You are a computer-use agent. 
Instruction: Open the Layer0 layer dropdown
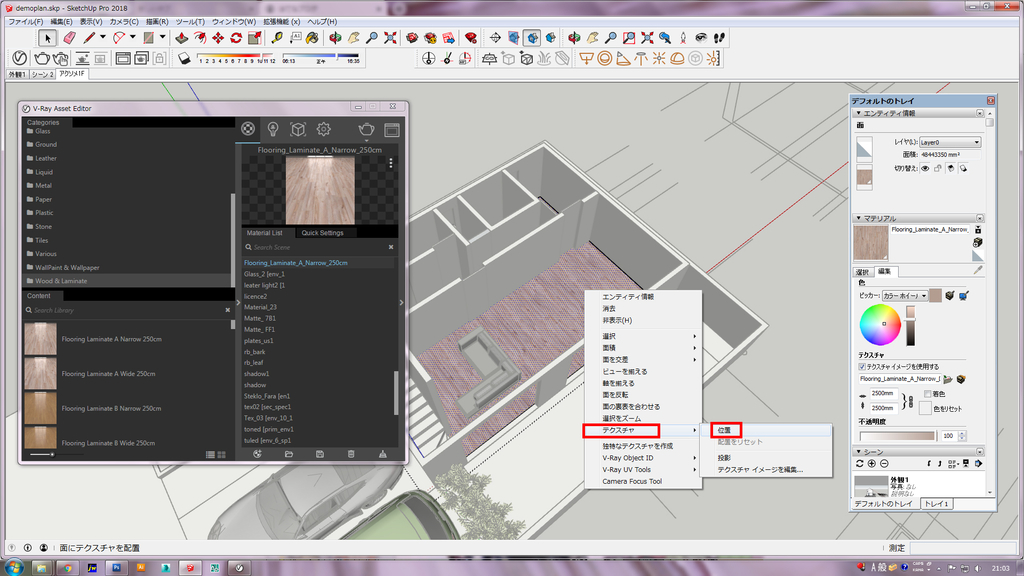[x=950, y=142]
